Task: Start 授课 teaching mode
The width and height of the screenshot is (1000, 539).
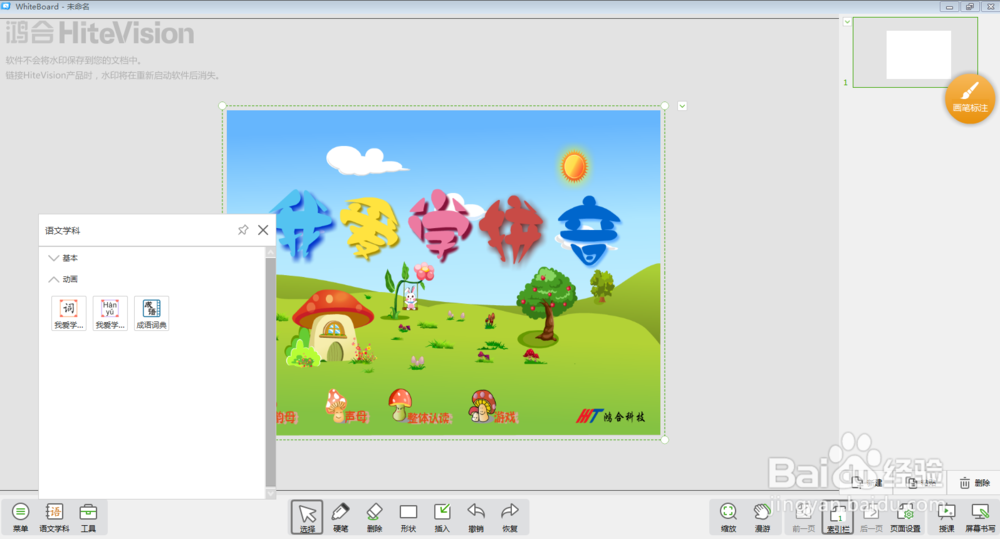Action: tap(946, 517)
